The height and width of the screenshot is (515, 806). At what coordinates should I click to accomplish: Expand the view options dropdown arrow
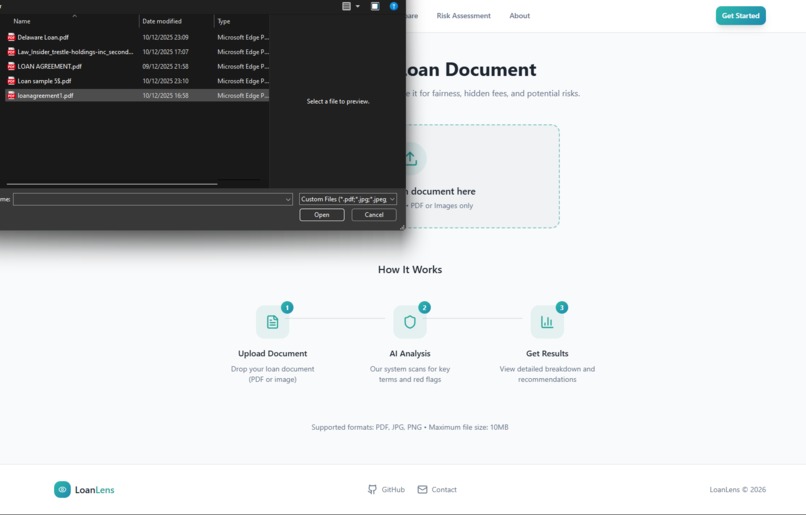point(358,6)
